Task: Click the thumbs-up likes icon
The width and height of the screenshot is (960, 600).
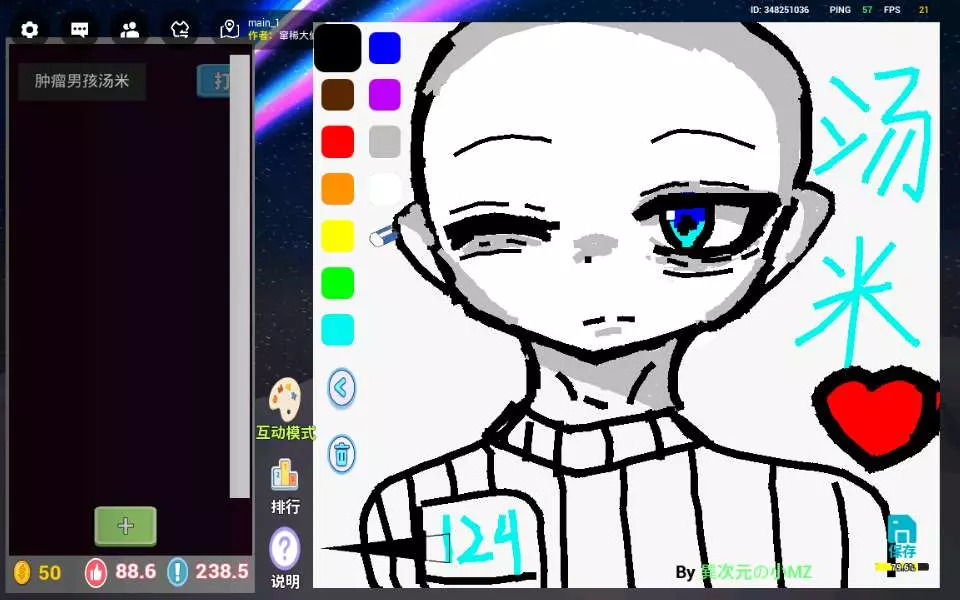Action: click(x=96, y=572)
